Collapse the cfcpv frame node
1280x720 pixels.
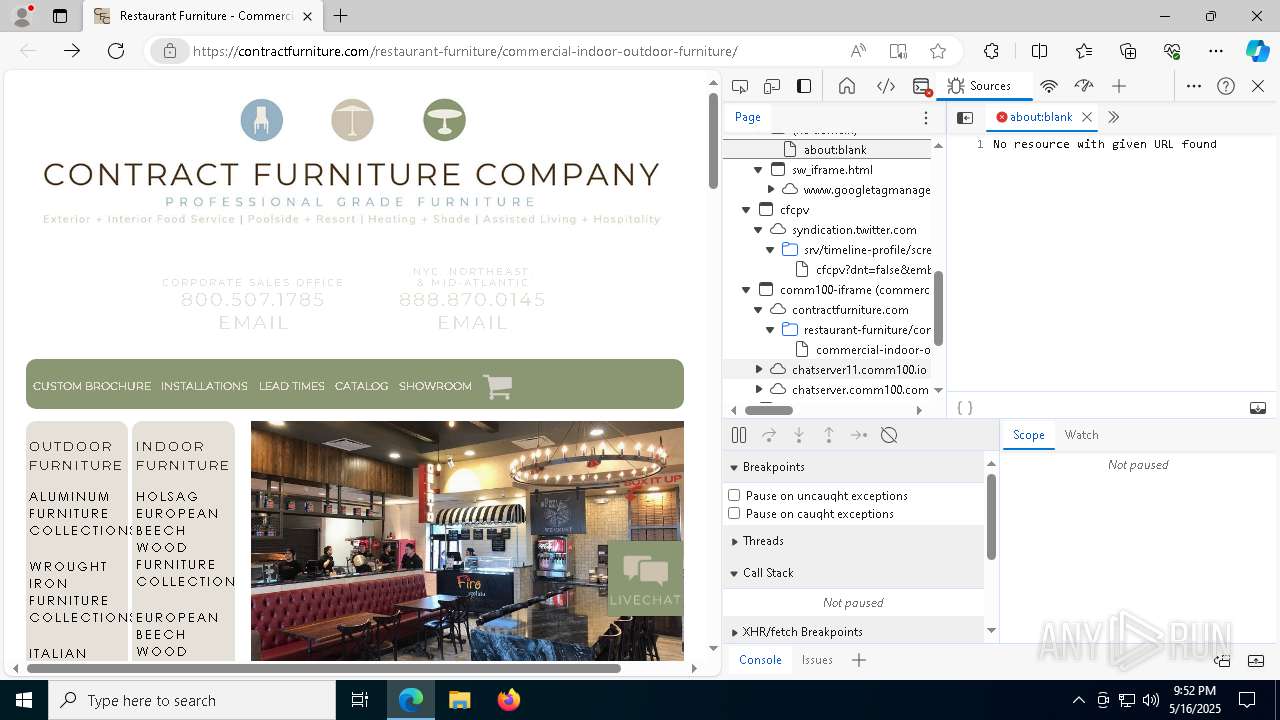coord(746,210)
